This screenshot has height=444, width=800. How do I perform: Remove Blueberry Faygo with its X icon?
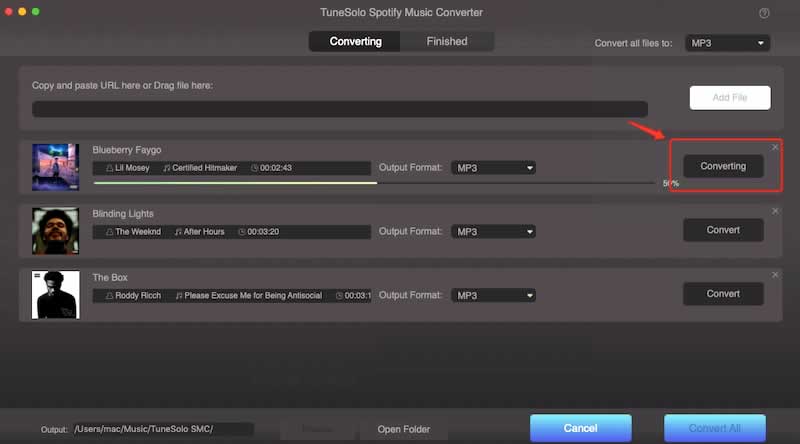click(x=775, y=147)
